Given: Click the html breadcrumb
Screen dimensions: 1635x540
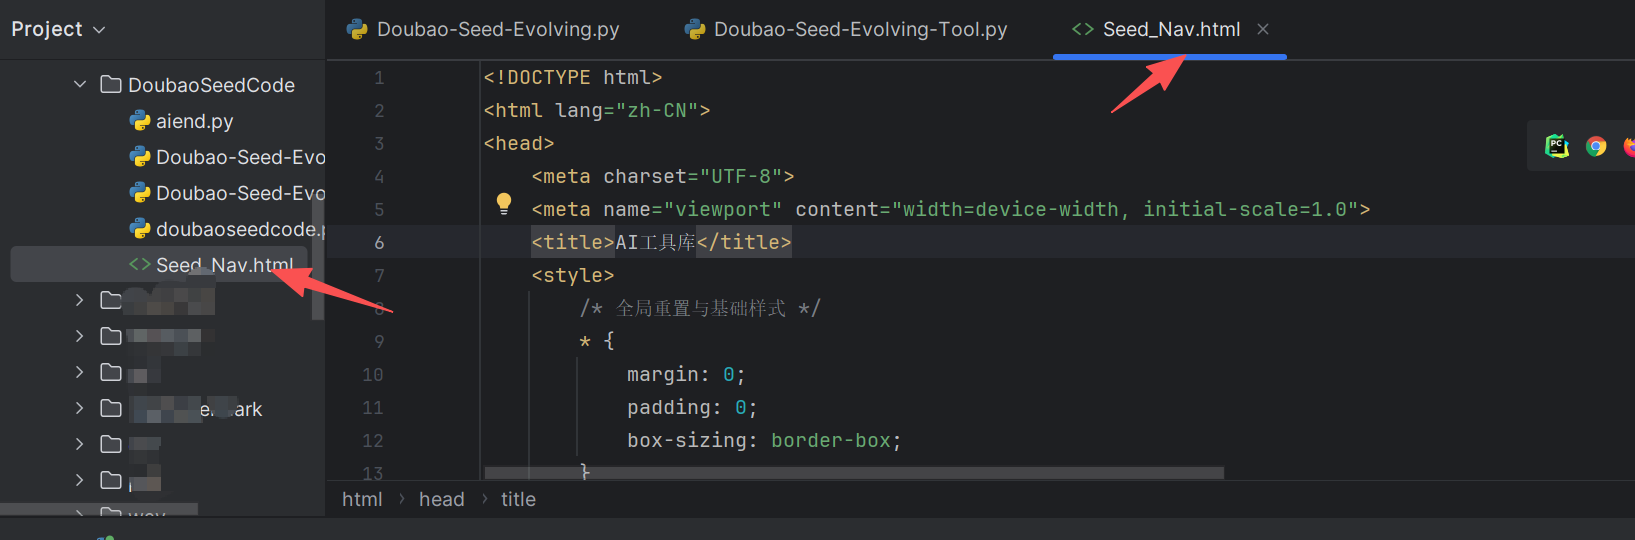Looking at the screenshot, I should click(362, 499).
